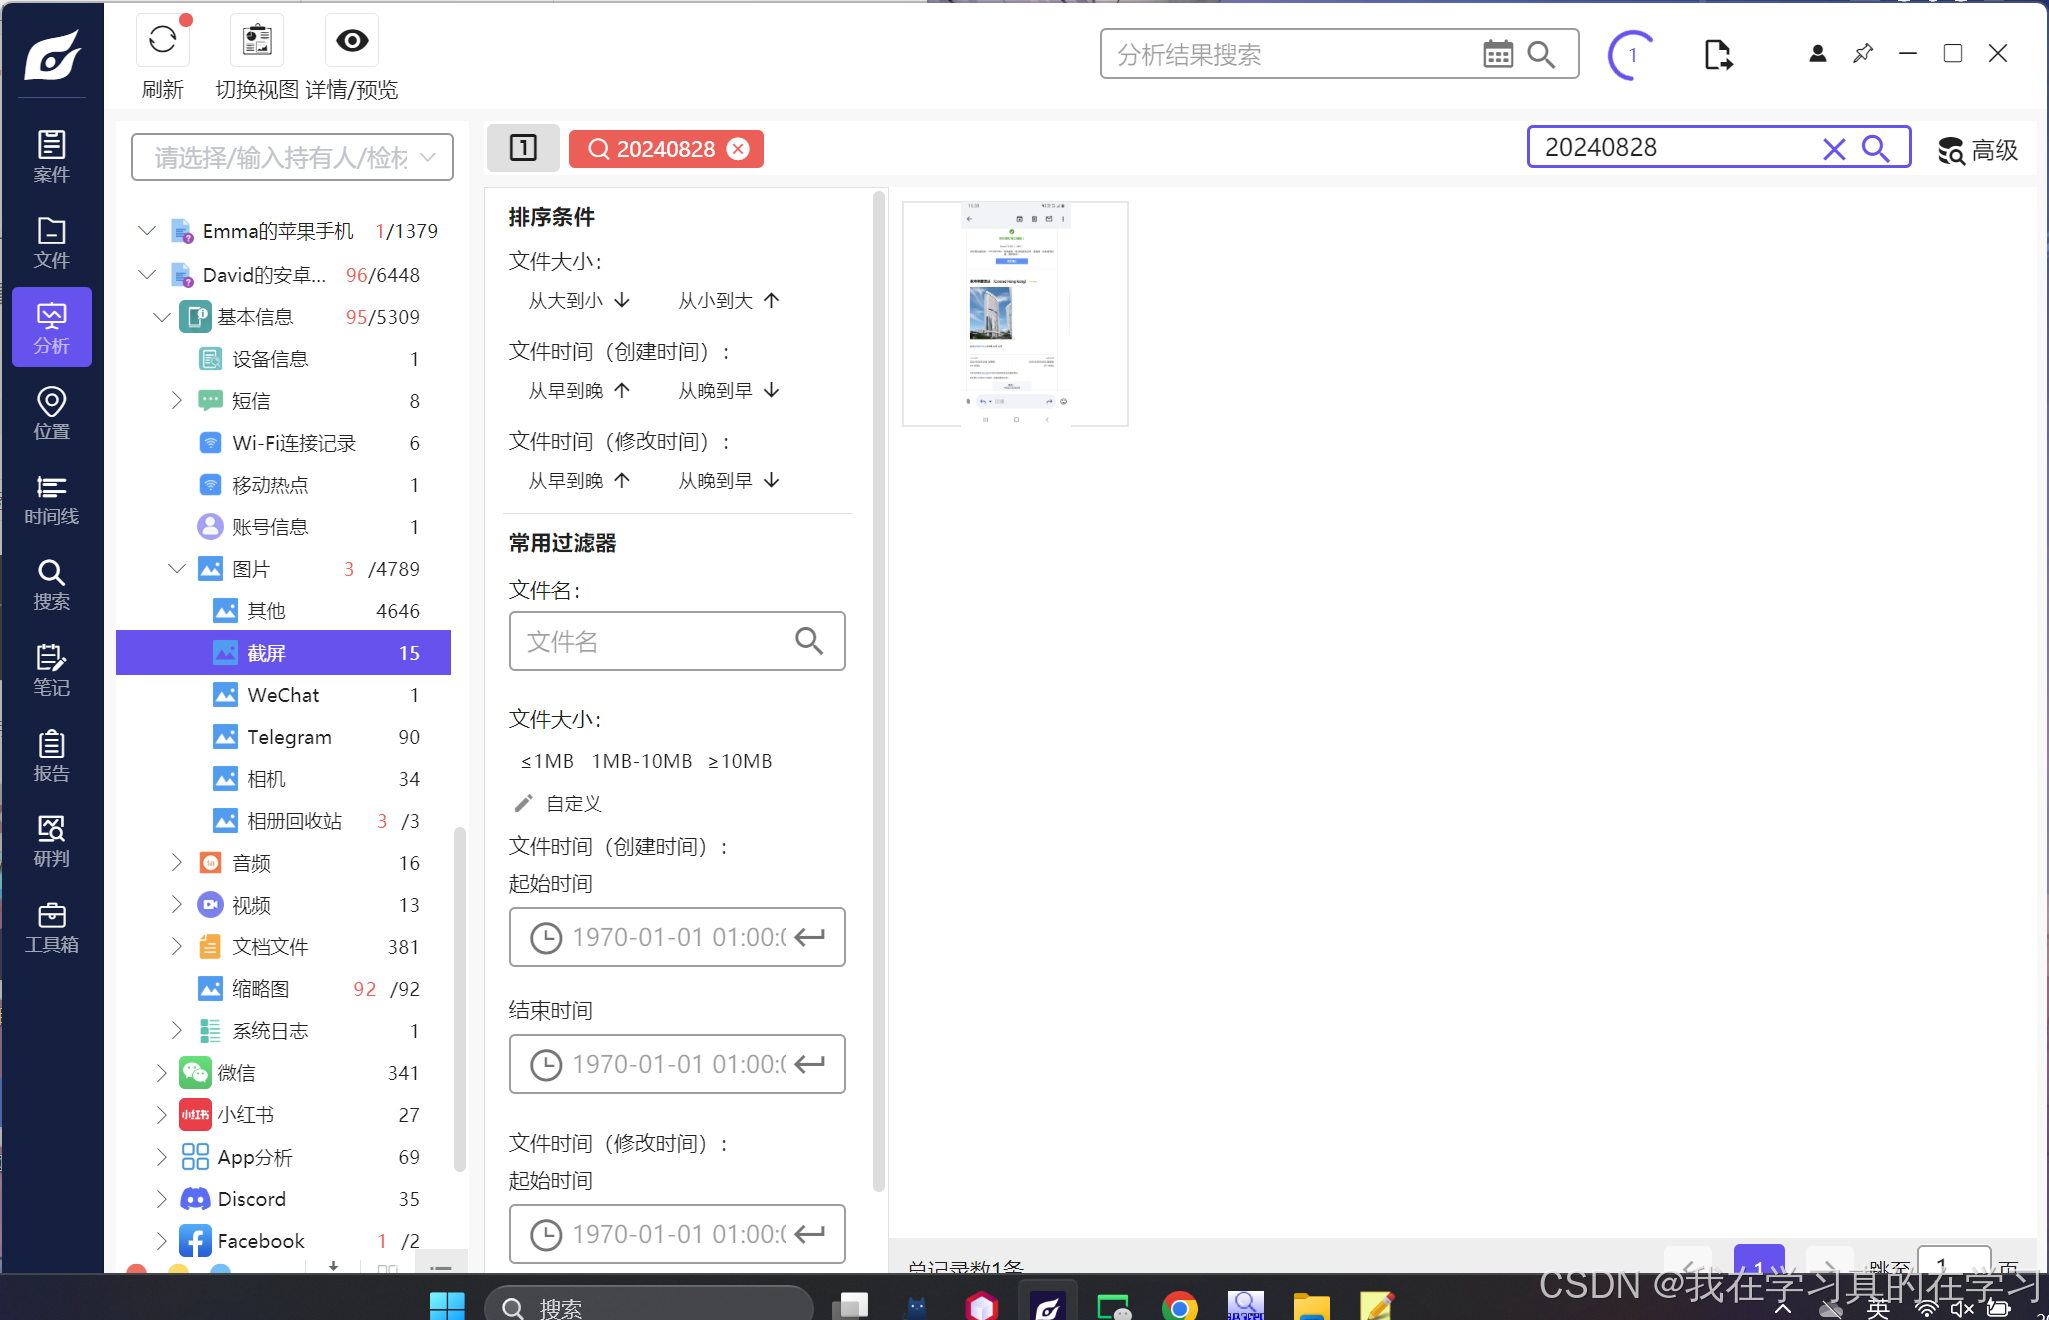Open the Location (位置) sidebar section
This screenshot has width=2049, height=1320.
(x=52, y=413)
